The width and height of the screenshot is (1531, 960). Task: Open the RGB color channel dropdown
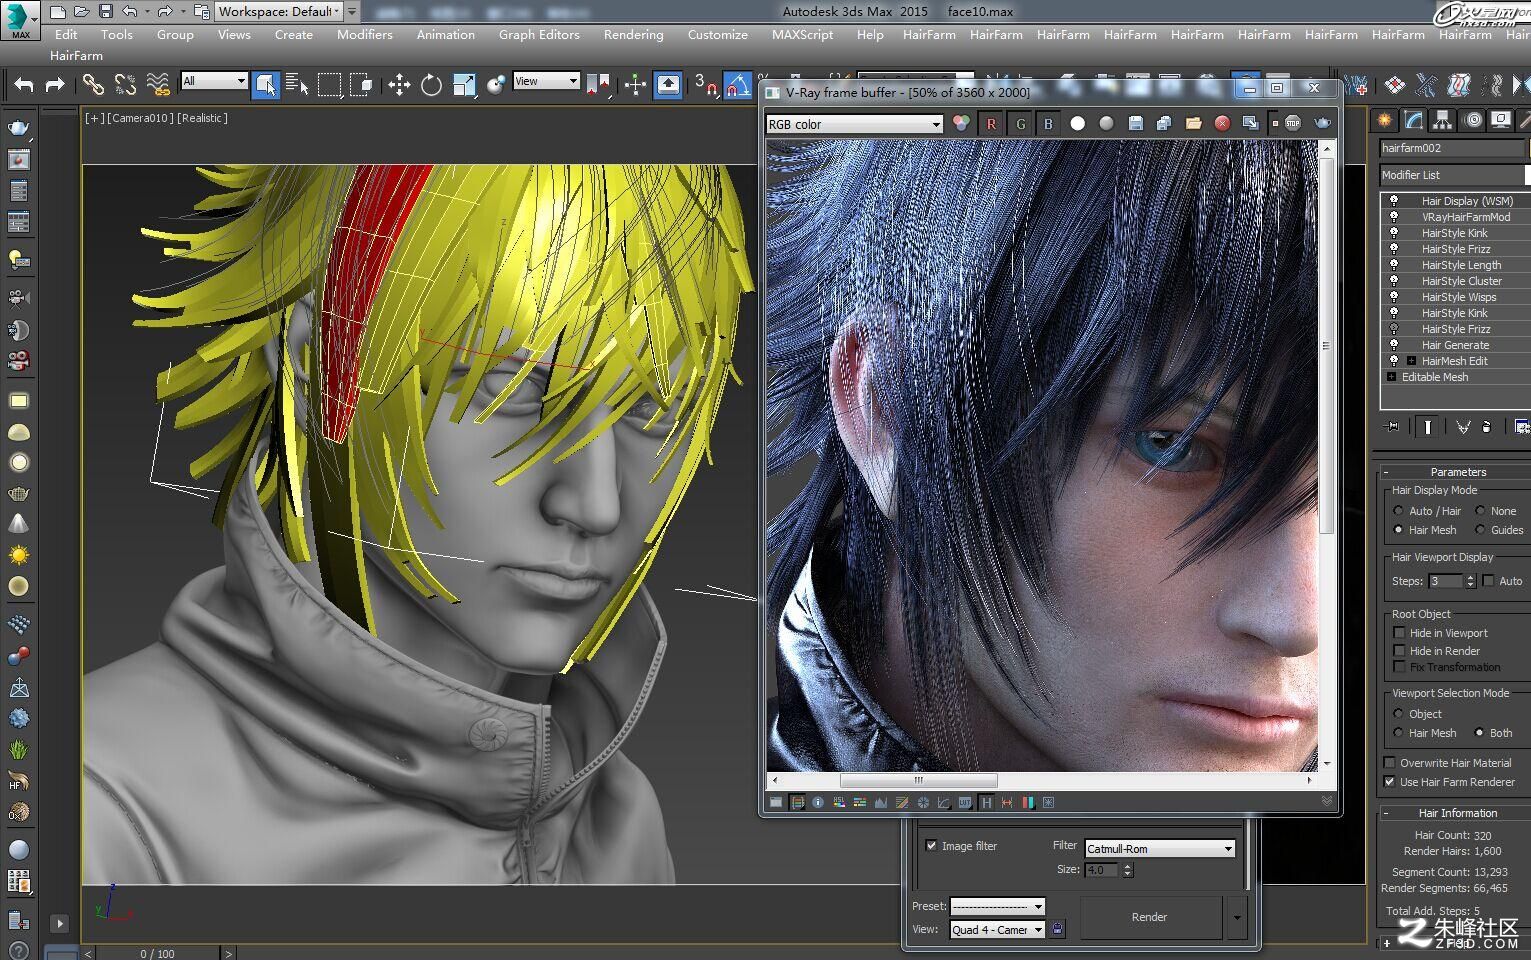854,124
